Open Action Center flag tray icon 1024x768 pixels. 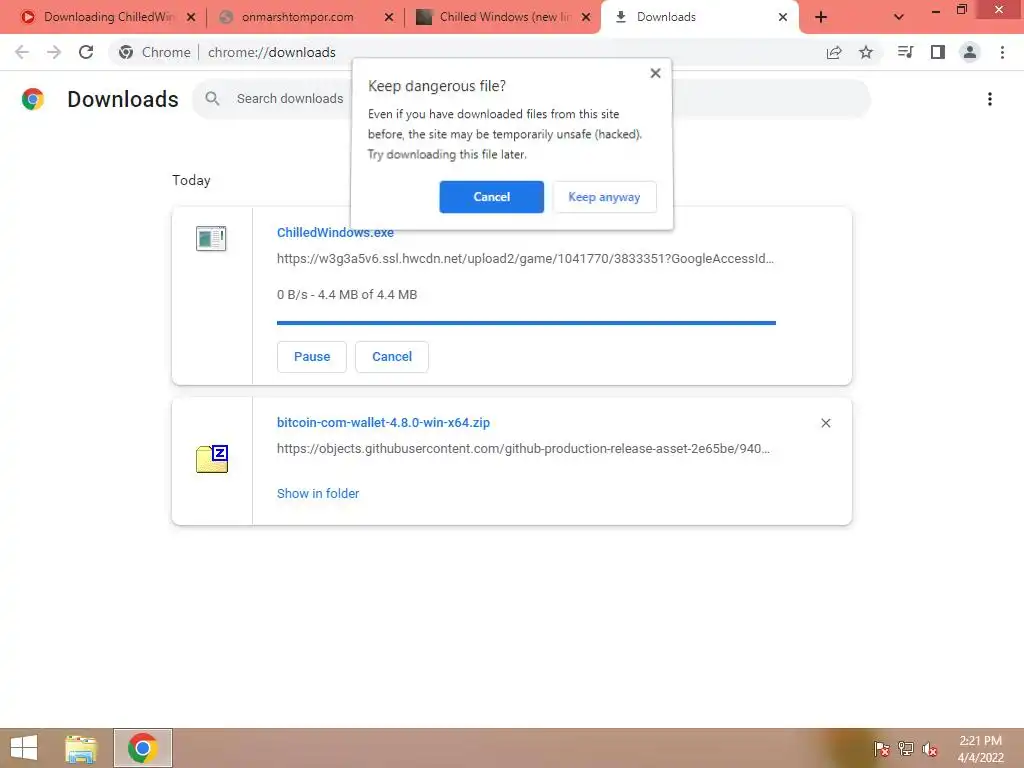(882, 748)
